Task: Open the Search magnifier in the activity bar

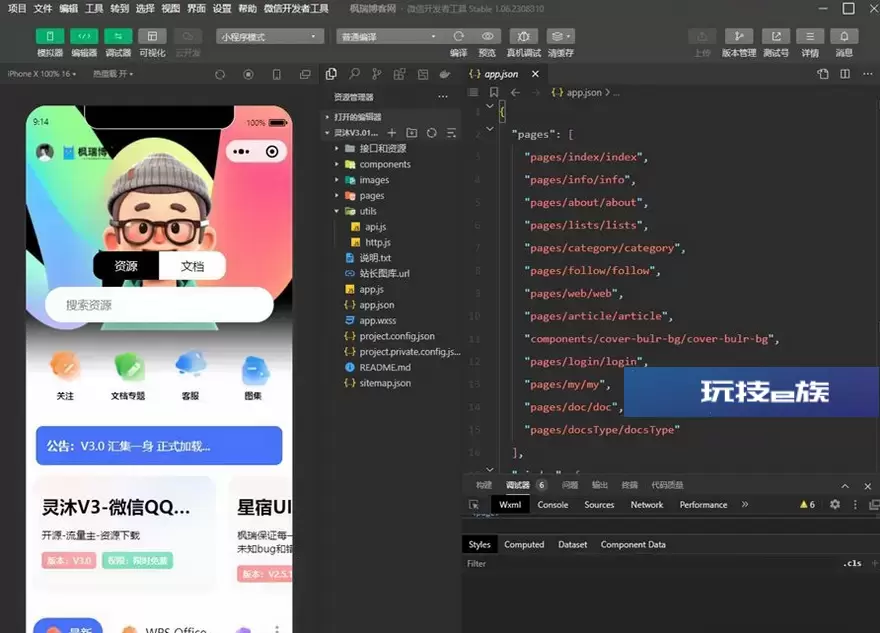Action: tap(354, 74)
